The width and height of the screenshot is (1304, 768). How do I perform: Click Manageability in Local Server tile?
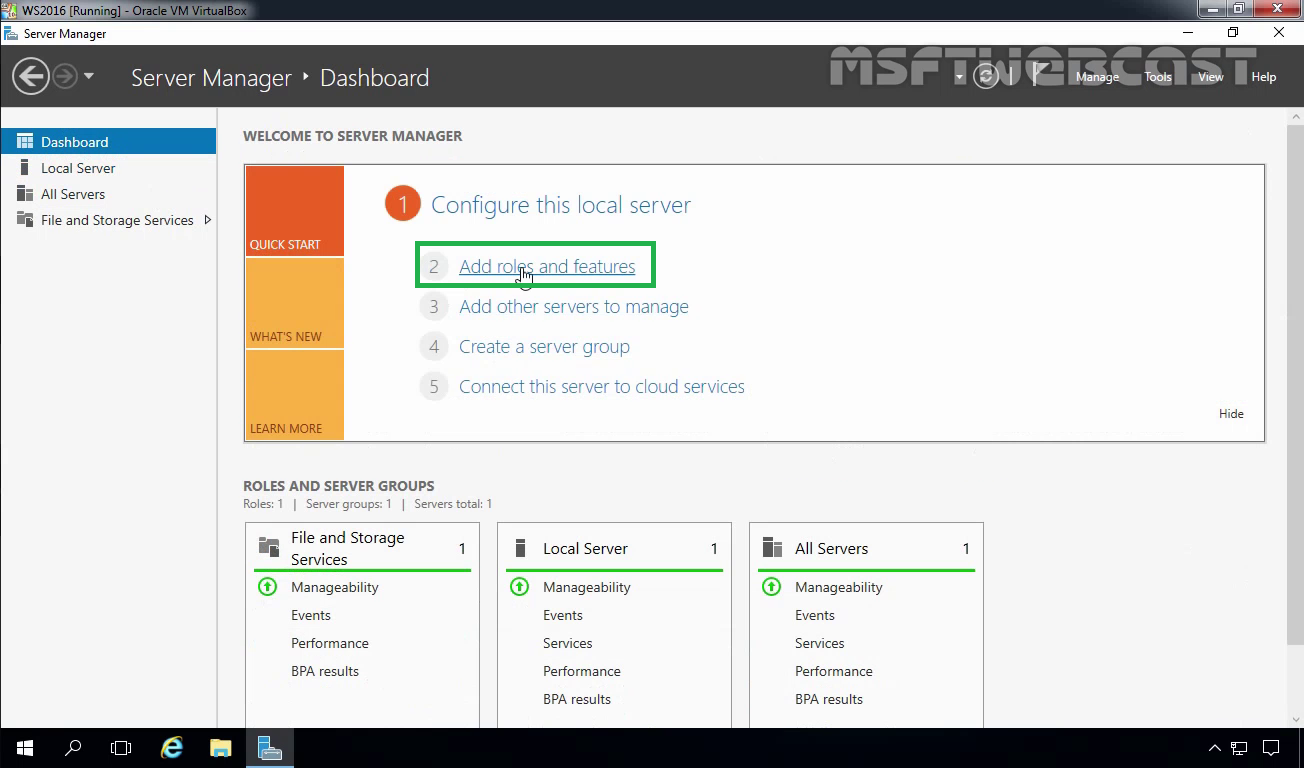[587, 587]
